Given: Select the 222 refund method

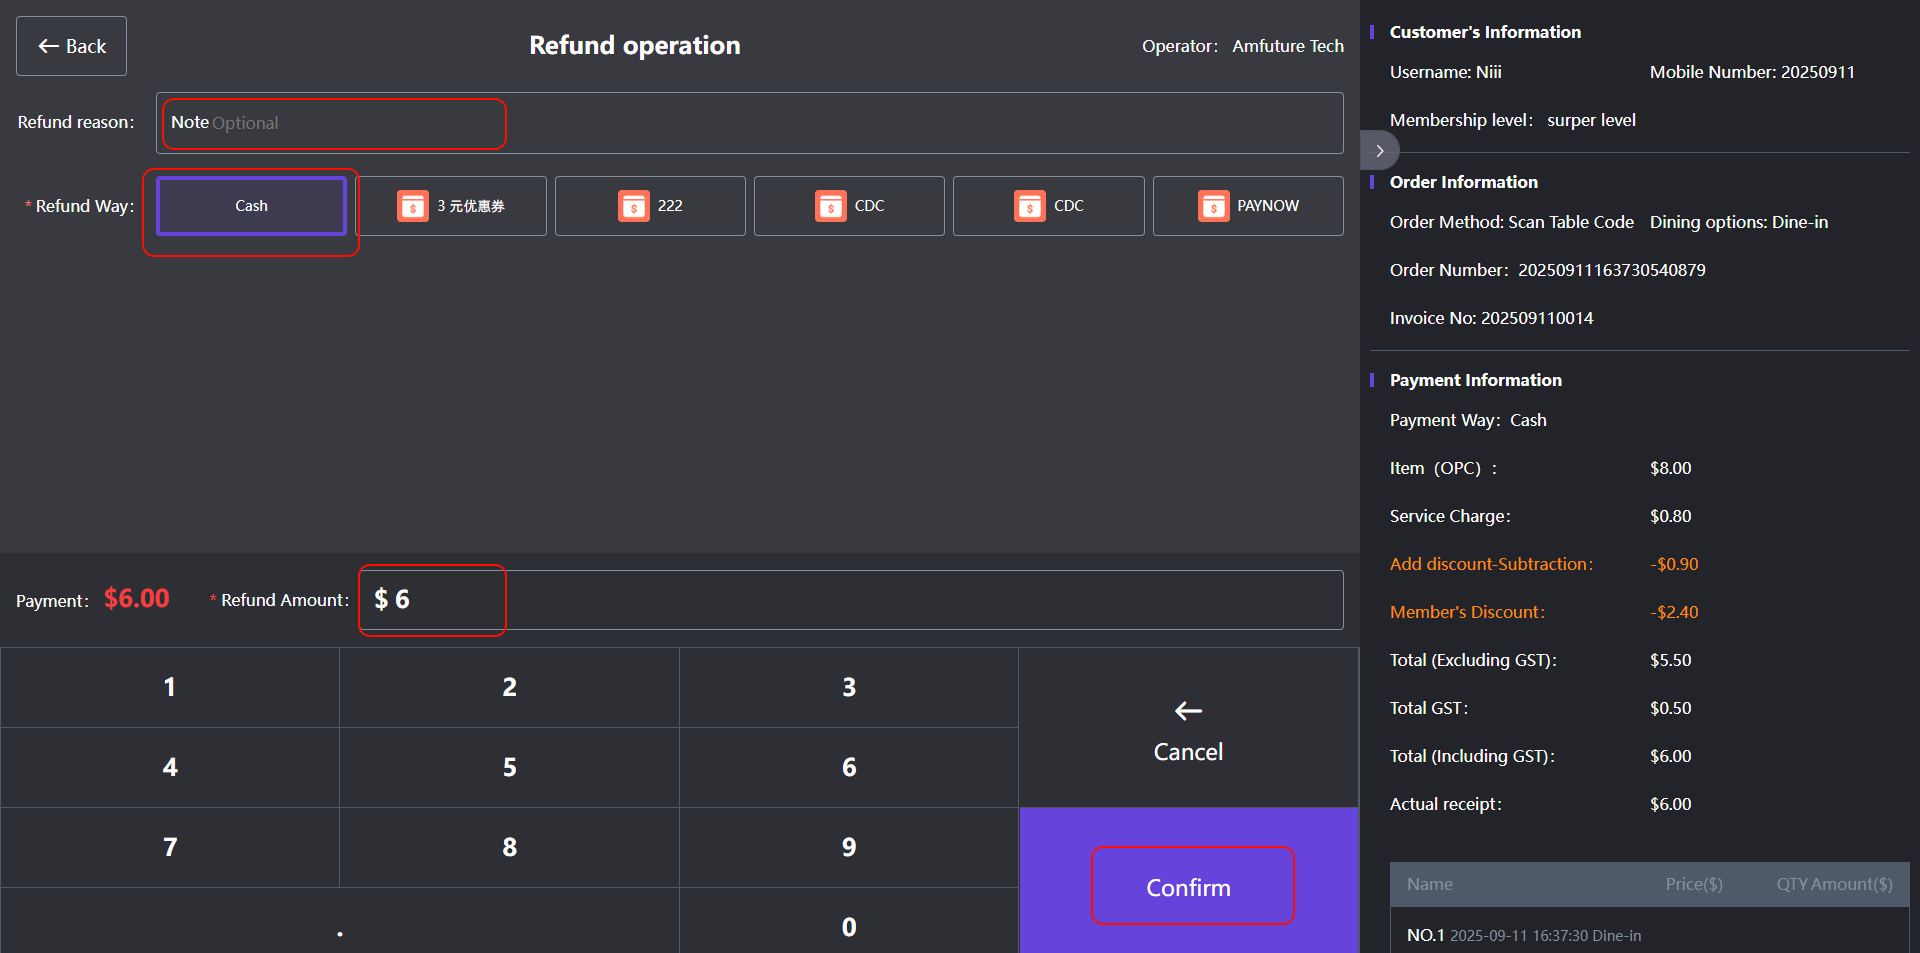Looking at the screenshot, I should pyautogui.click(x=650, y=206).
